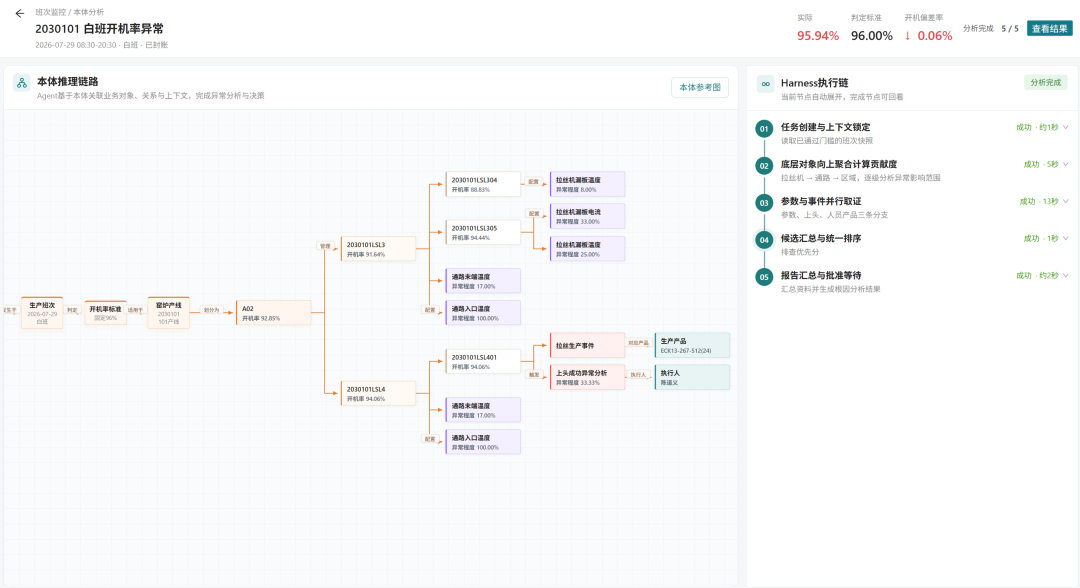1080x588 pixels.
Task: Select the 拉丝生产事件 node
Action: [588, 345]
